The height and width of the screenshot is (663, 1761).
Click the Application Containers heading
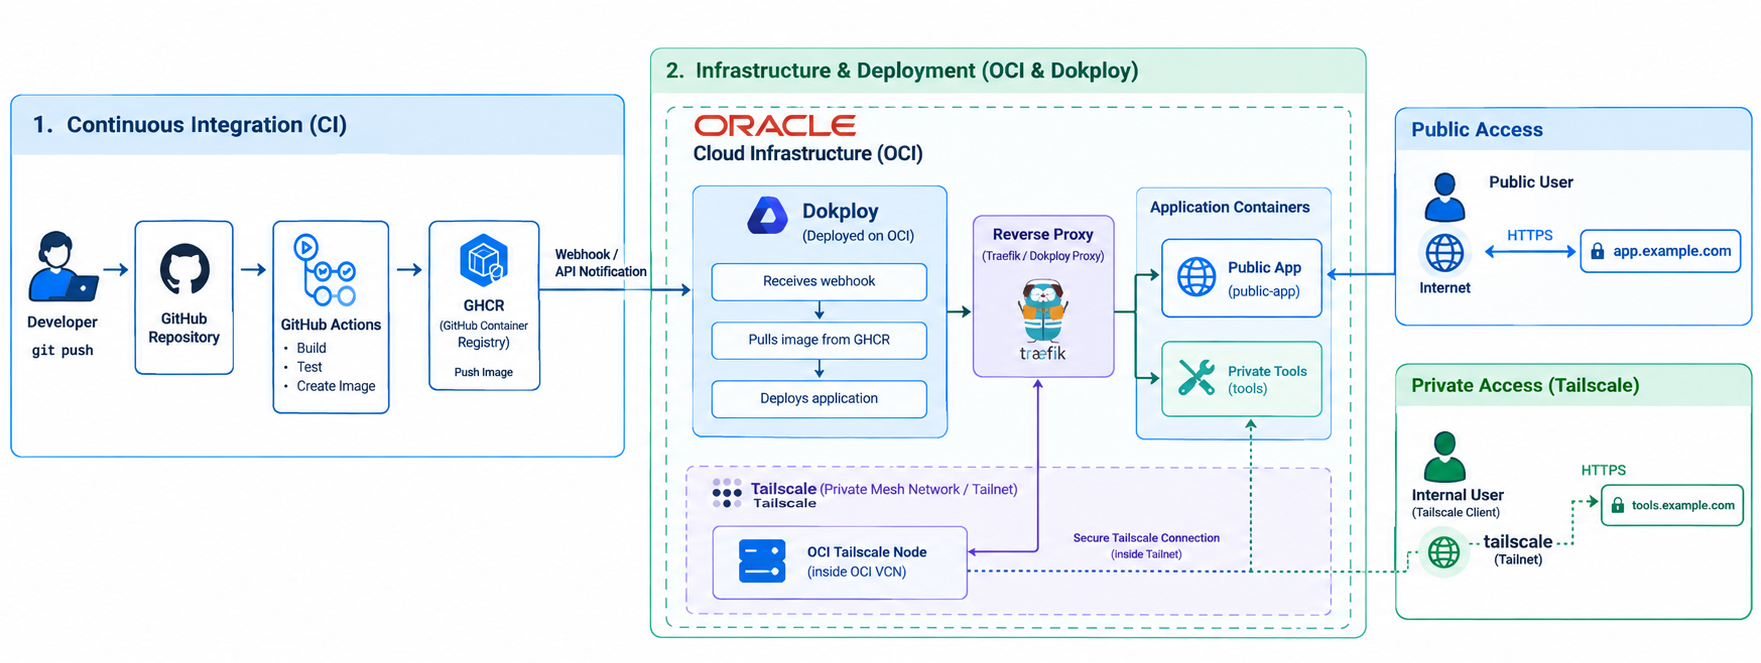tap(1230, 208)
